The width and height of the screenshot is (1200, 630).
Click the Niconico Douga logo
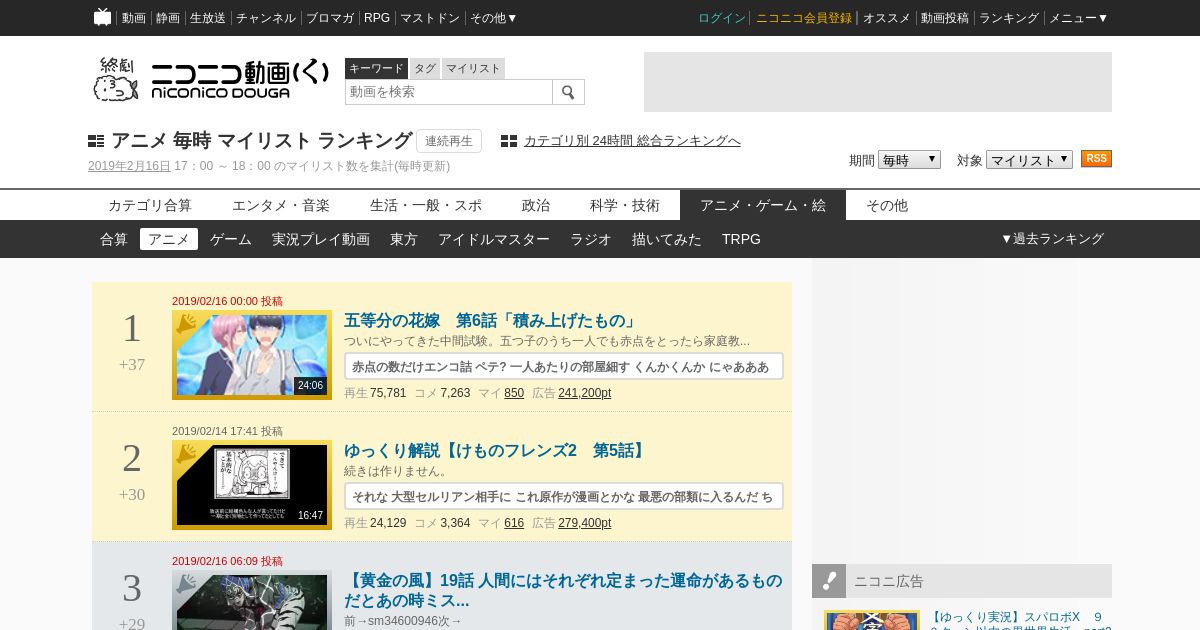211,79
